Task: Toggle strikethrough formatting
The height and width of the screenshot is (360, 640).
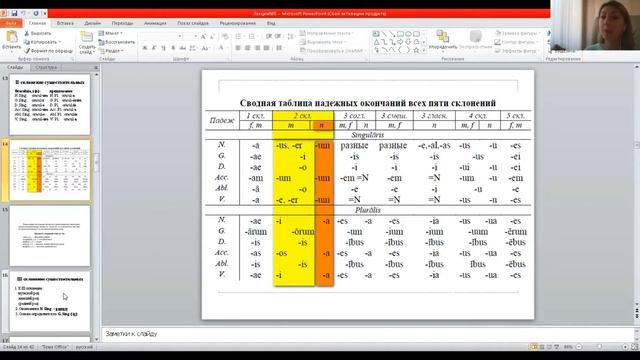Action: click(x=183, y=48)
